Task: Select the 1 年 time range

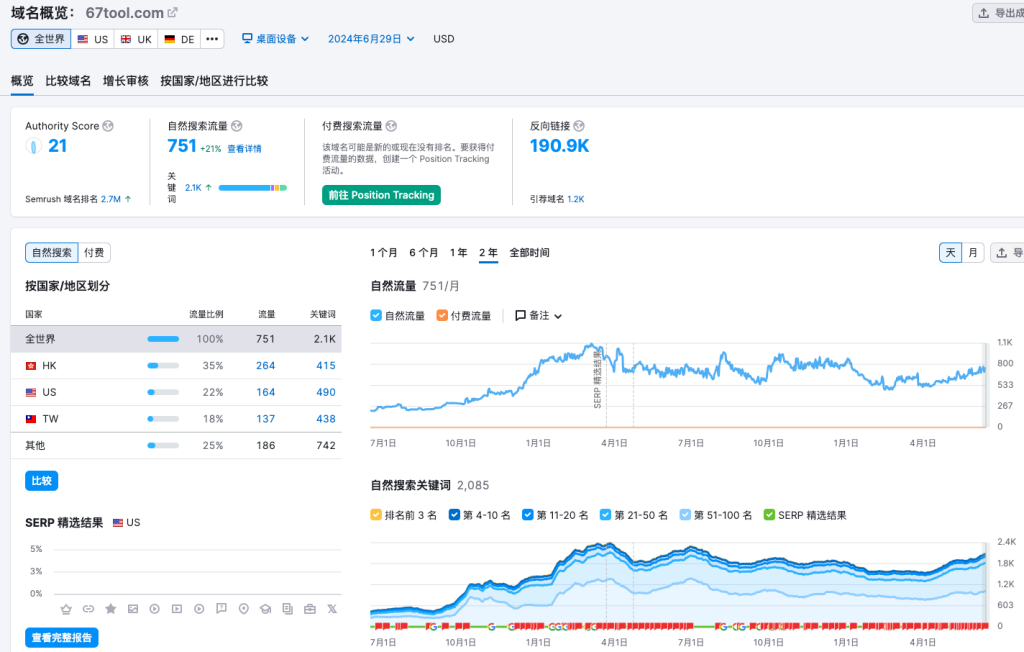Action: click(458, 253)
